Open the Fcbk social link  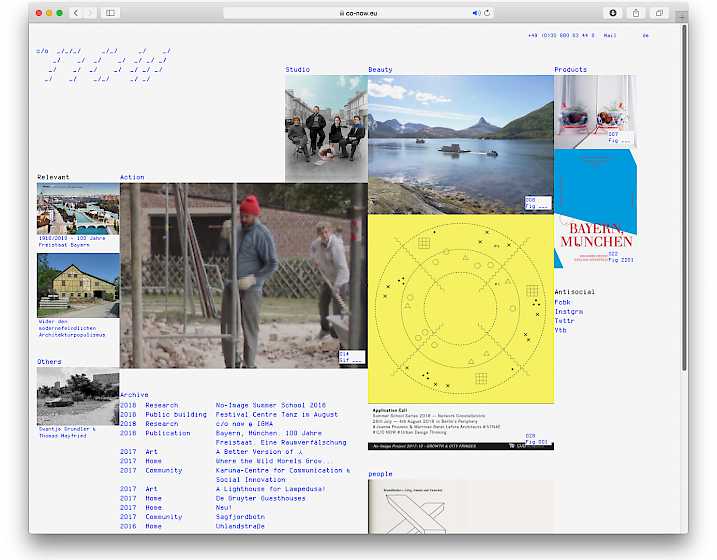[x=562, y=302]
